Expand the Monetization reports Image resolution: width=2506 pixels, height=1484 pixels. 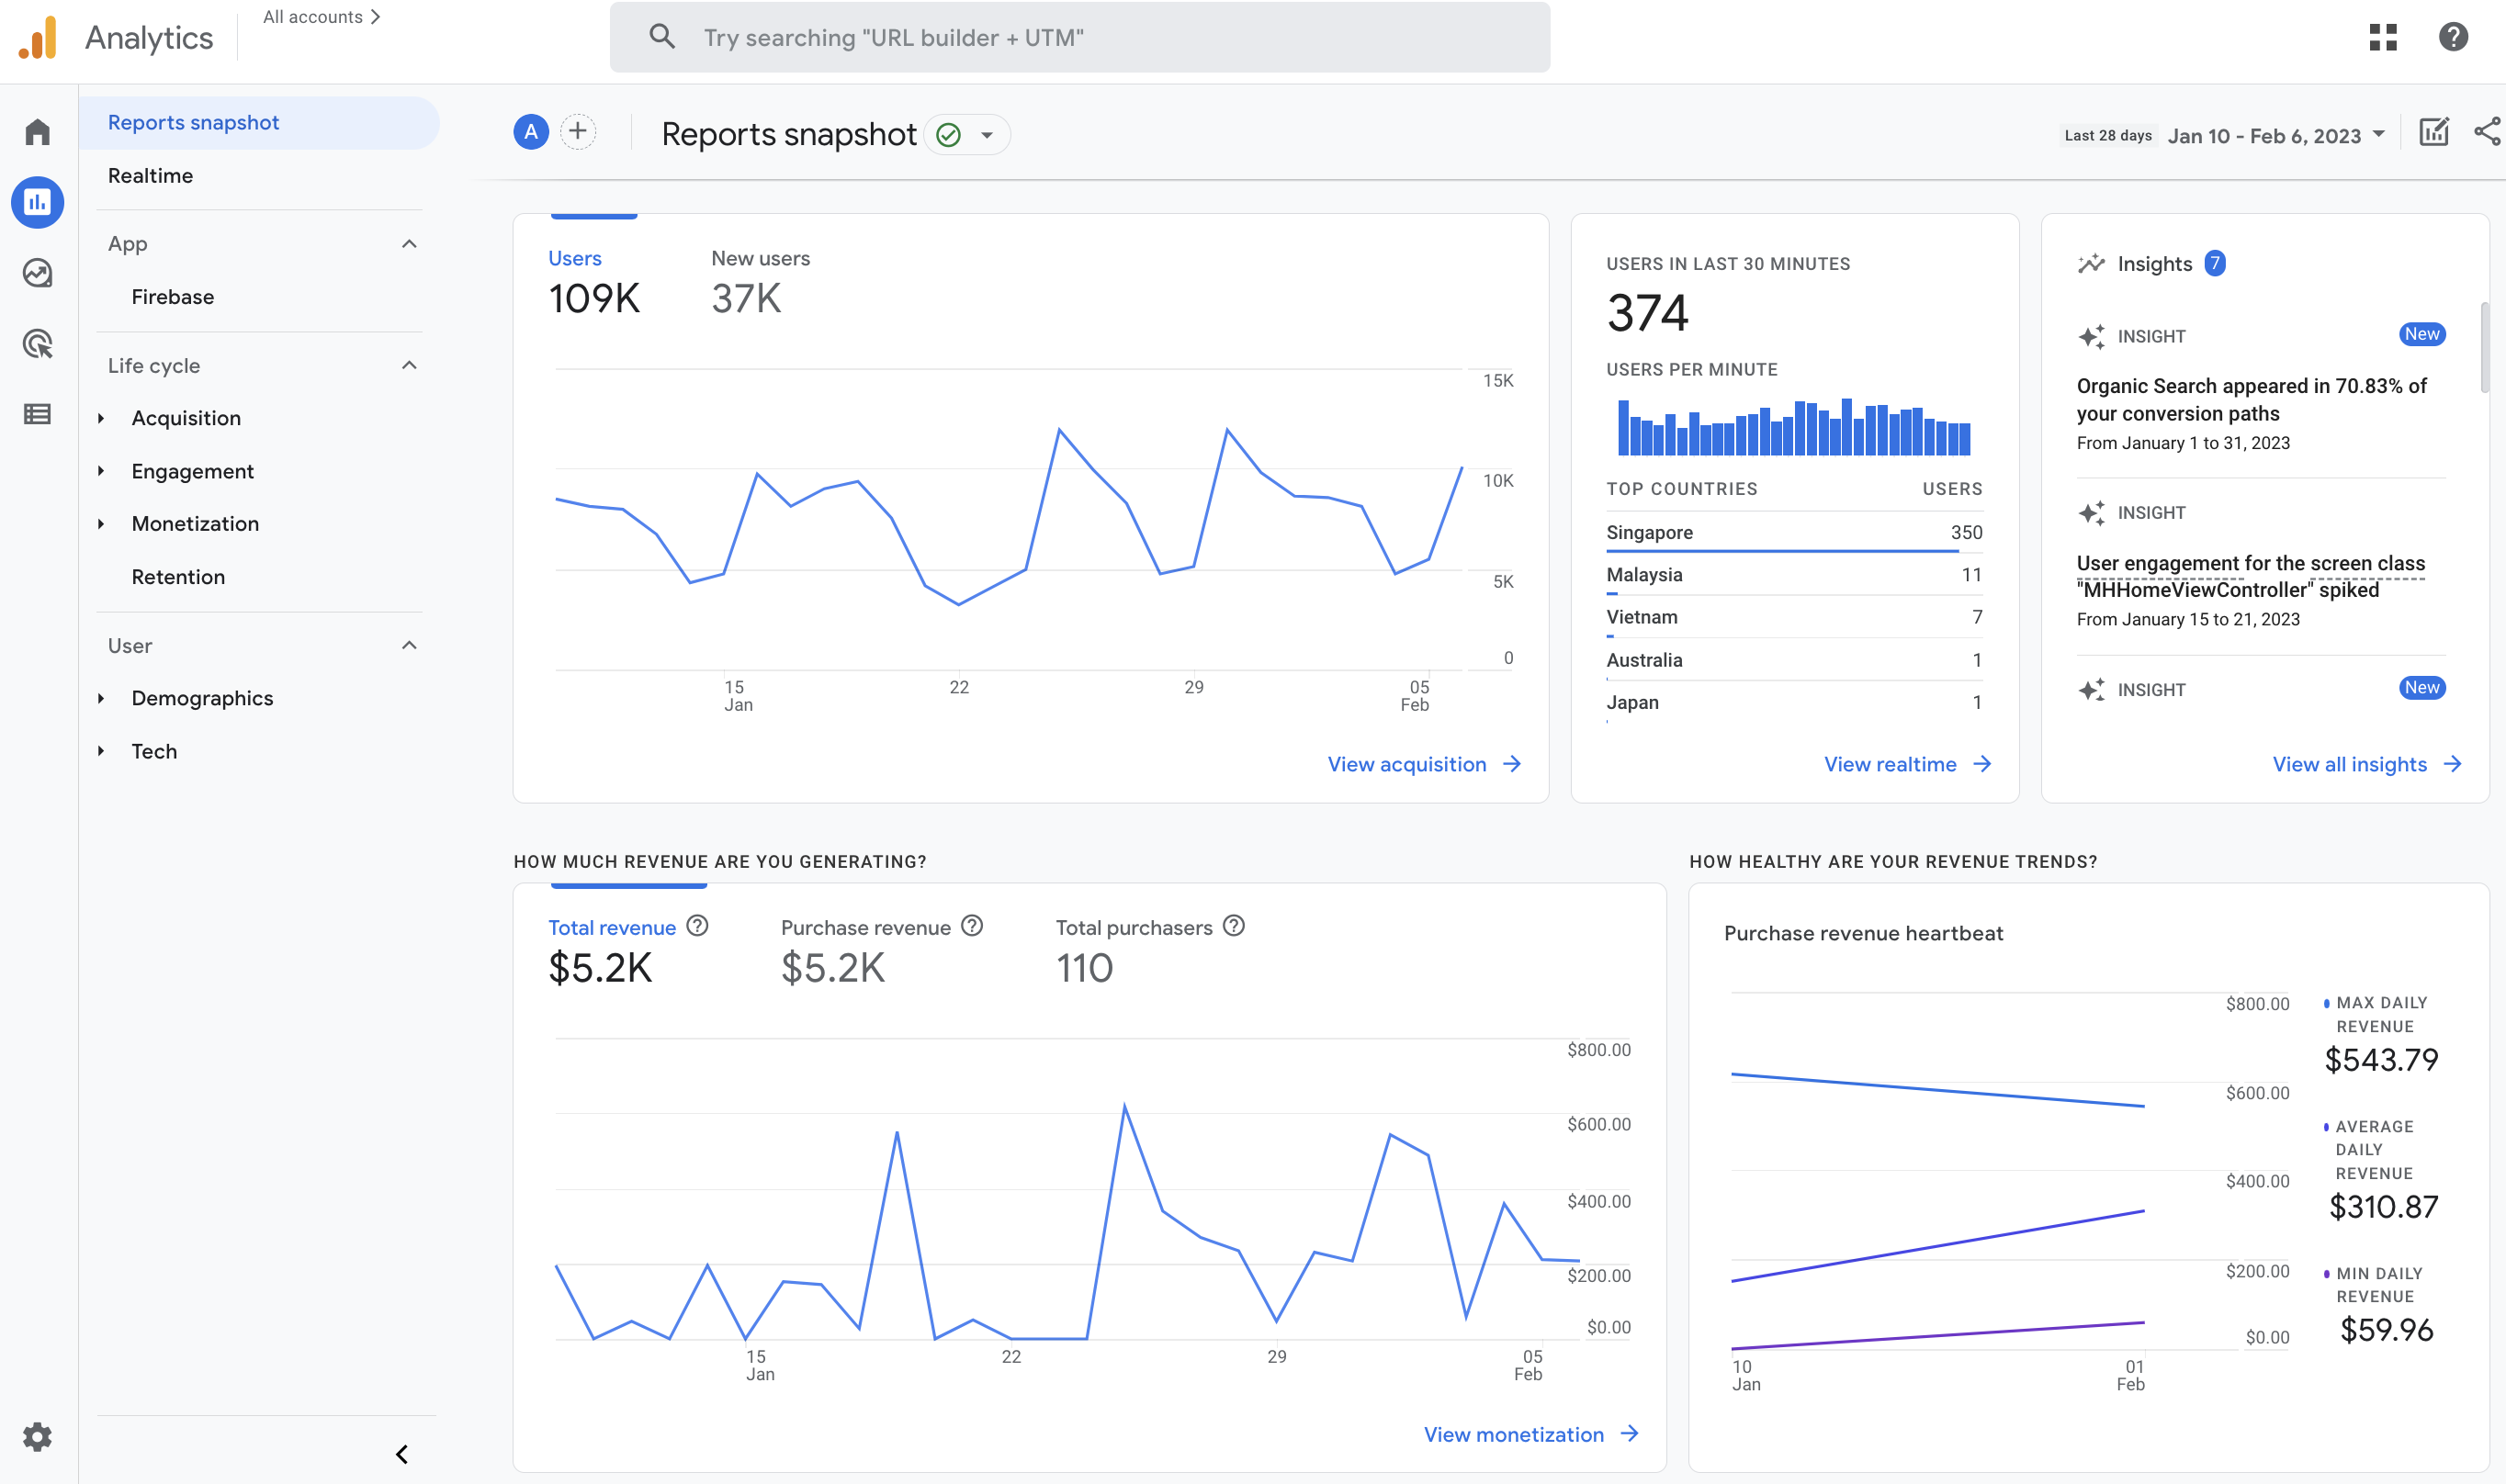101,524
